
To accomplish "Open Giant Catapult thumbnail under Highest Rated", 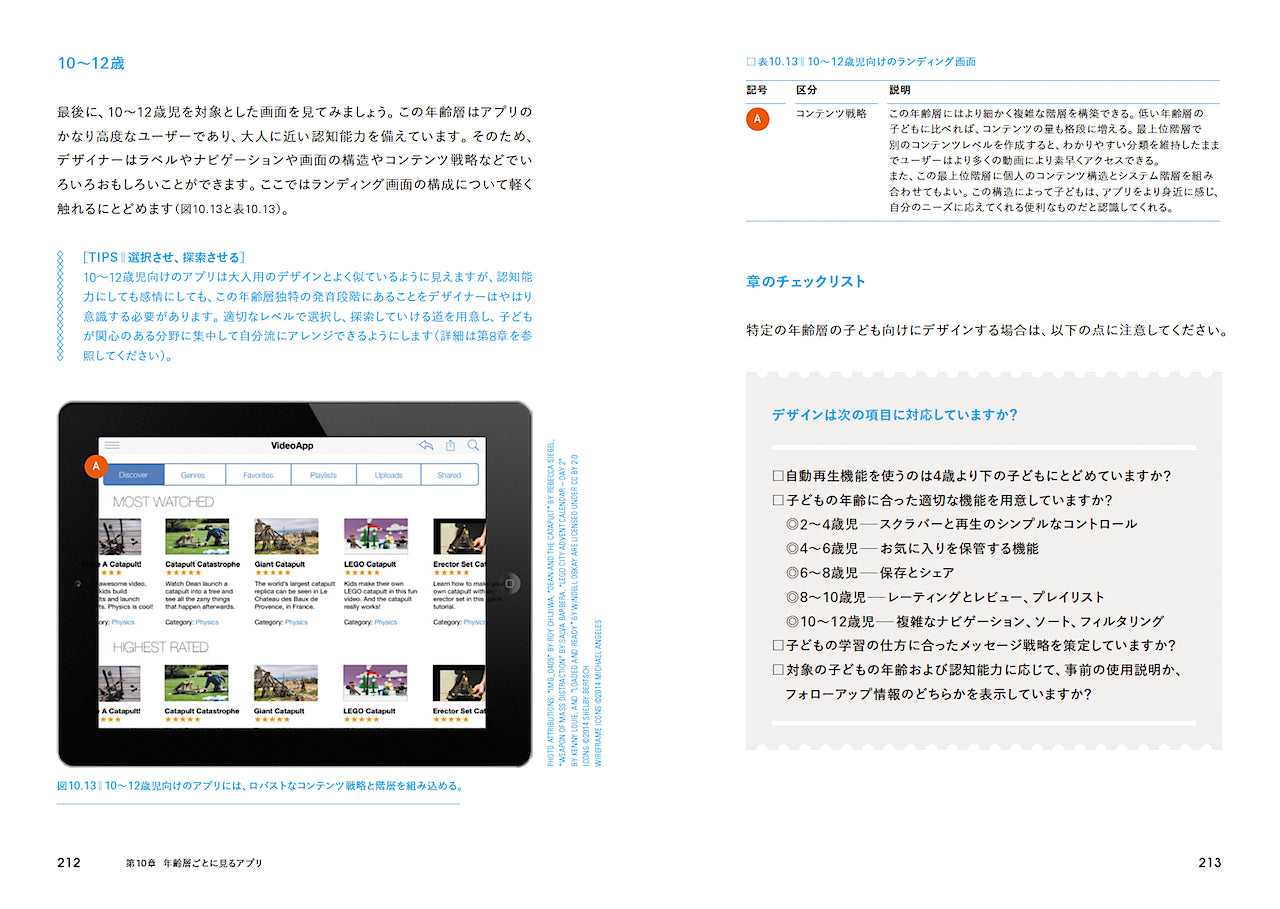I will click(x=286, y=684).
